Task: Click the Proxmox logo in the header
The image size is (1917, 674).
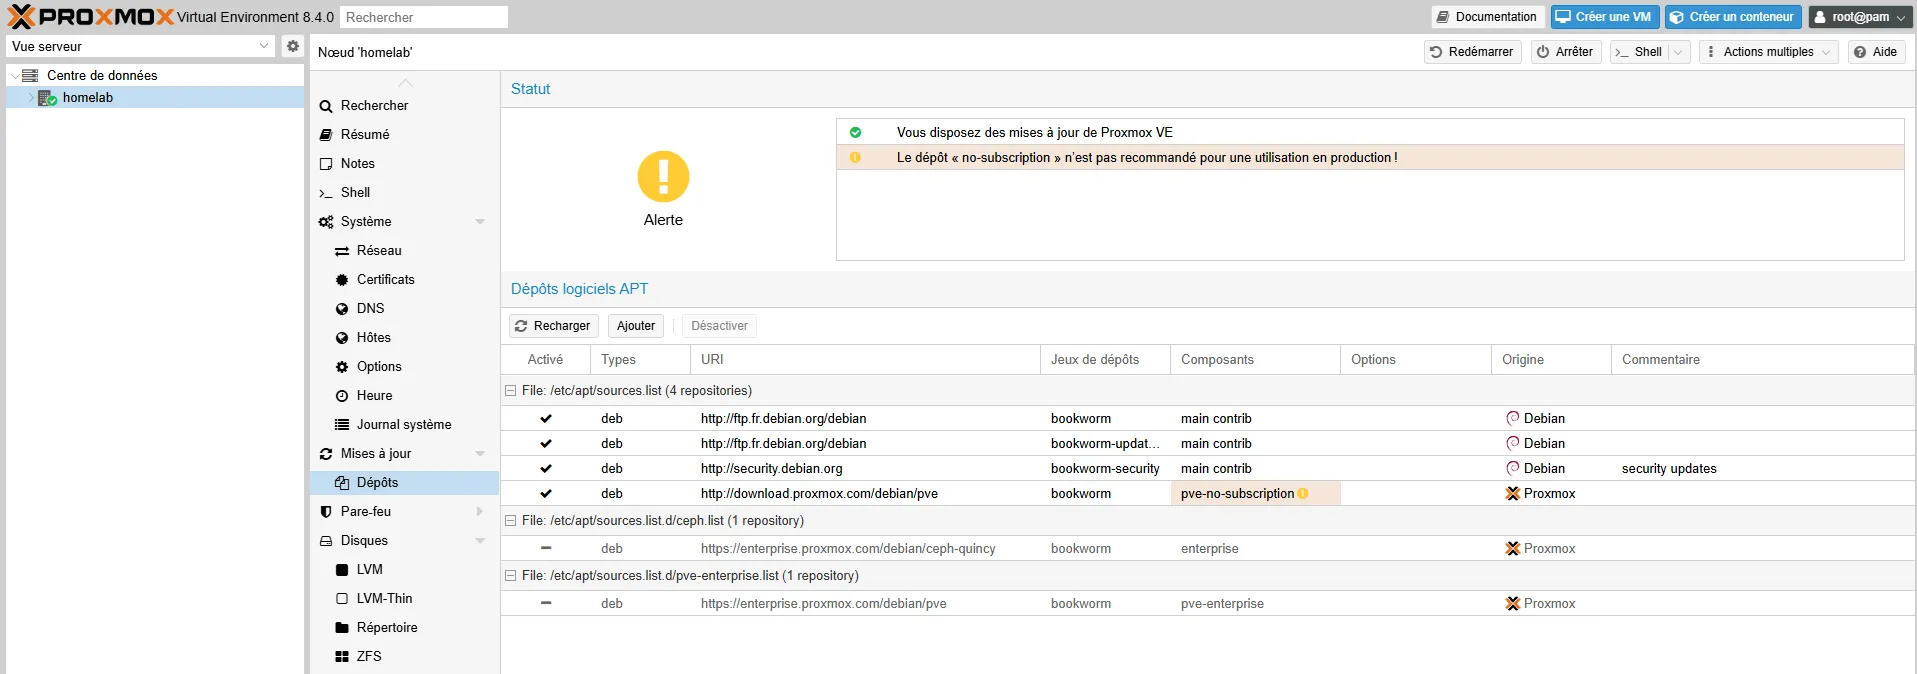Action: (91, 17)
